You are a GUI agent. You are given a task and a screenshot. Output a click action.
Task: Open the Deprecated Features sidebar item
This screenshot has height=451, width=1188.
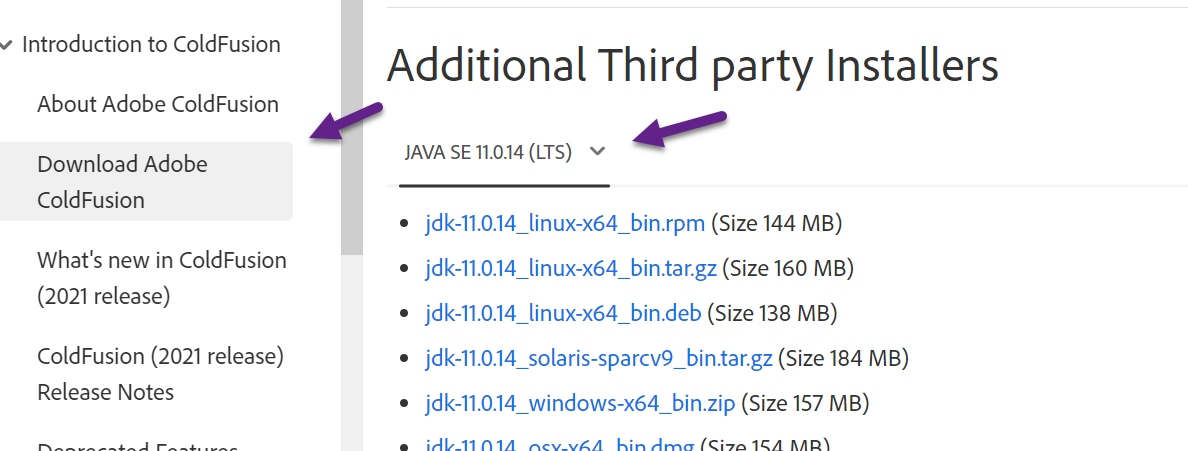(x=137, y=446)
